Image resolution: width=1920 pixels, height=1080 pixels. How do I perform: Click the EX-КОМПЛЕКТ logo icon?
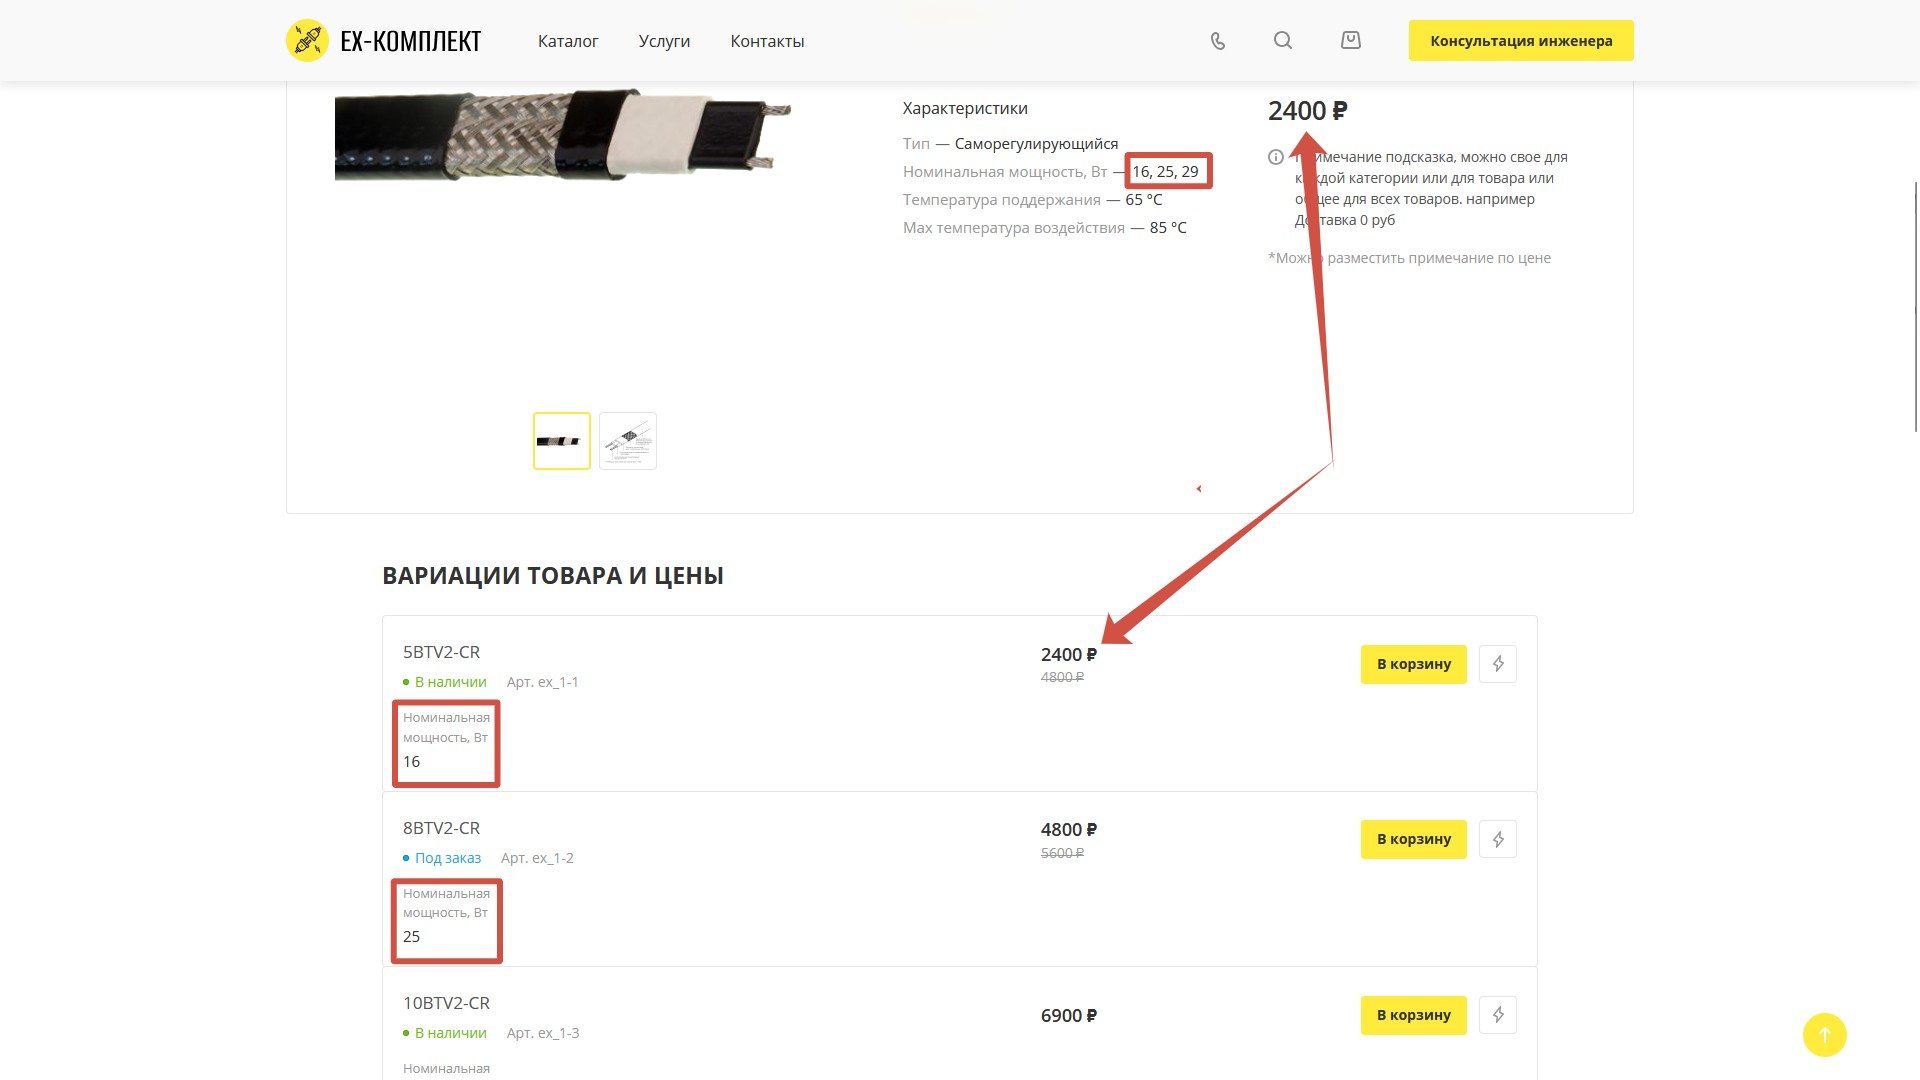coord(307,41)
